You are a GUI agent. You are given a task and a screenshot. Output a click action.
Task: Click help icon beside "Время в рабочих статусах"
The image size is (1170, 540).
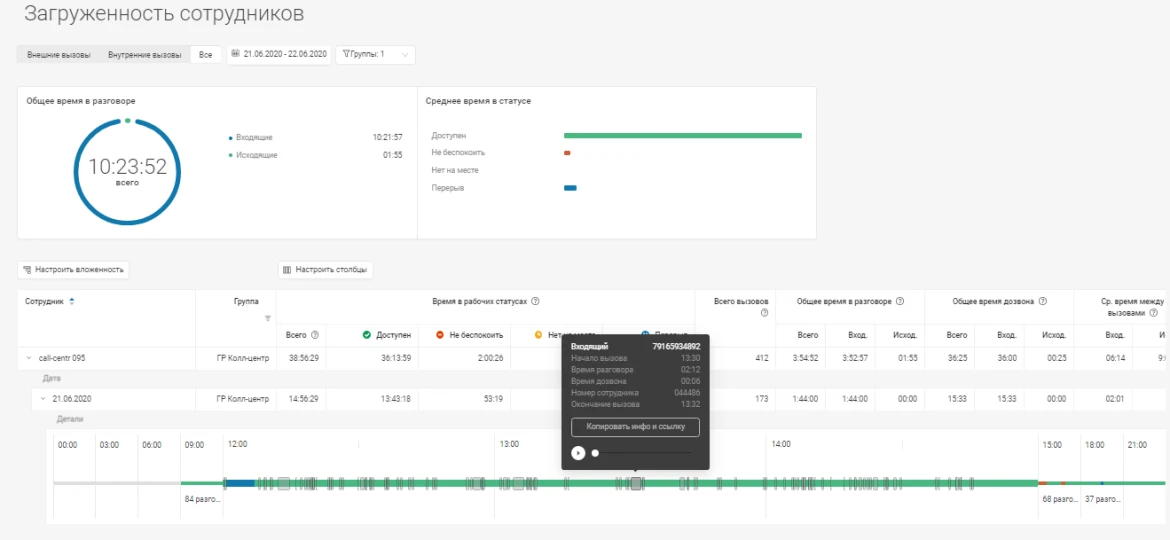[535, 301]
